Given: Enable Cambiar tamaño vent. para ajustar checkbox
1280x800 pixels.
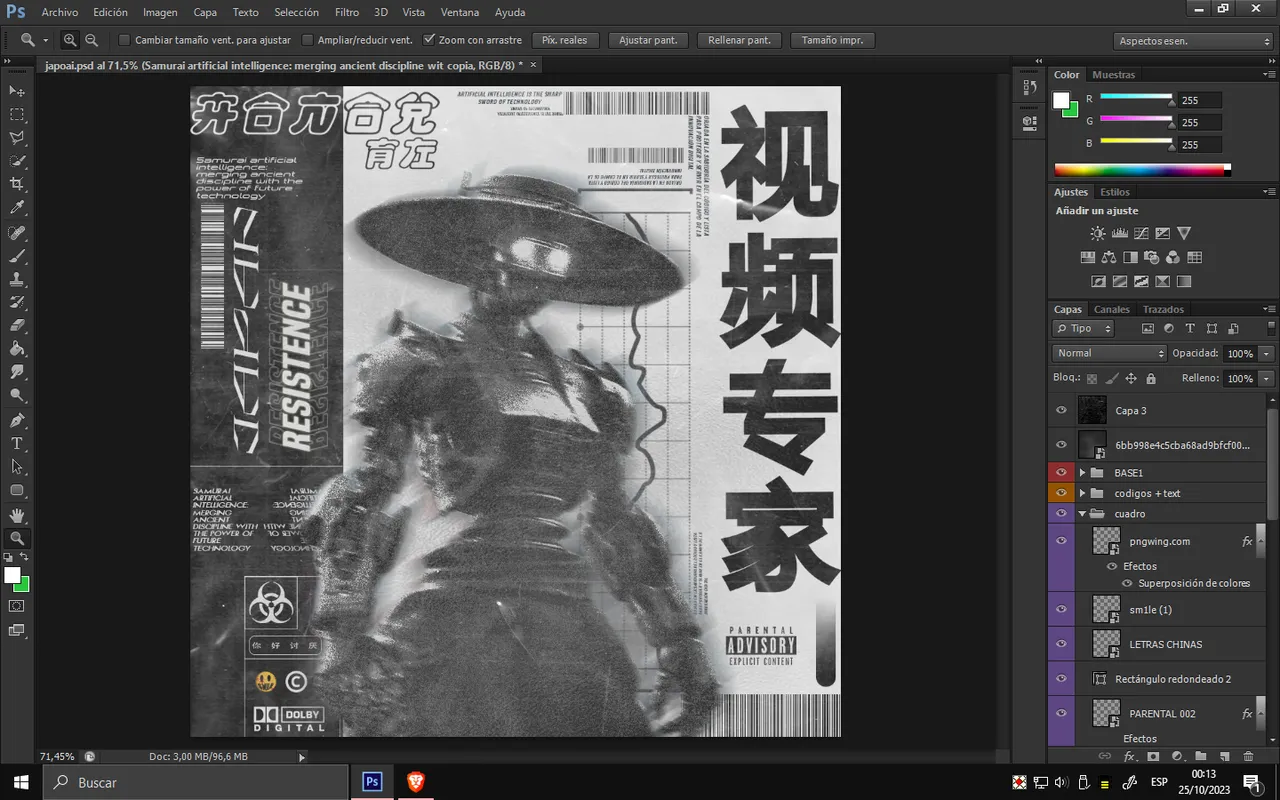Looking at the screenshot, I should [x=124, y=40].
